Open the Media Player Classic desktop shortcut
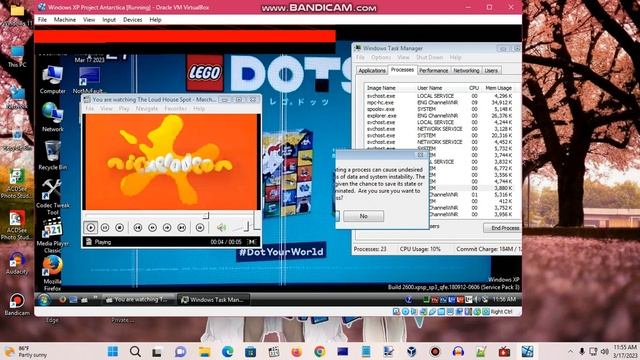This screenshot has height=360, width=640. click(53, 235)
